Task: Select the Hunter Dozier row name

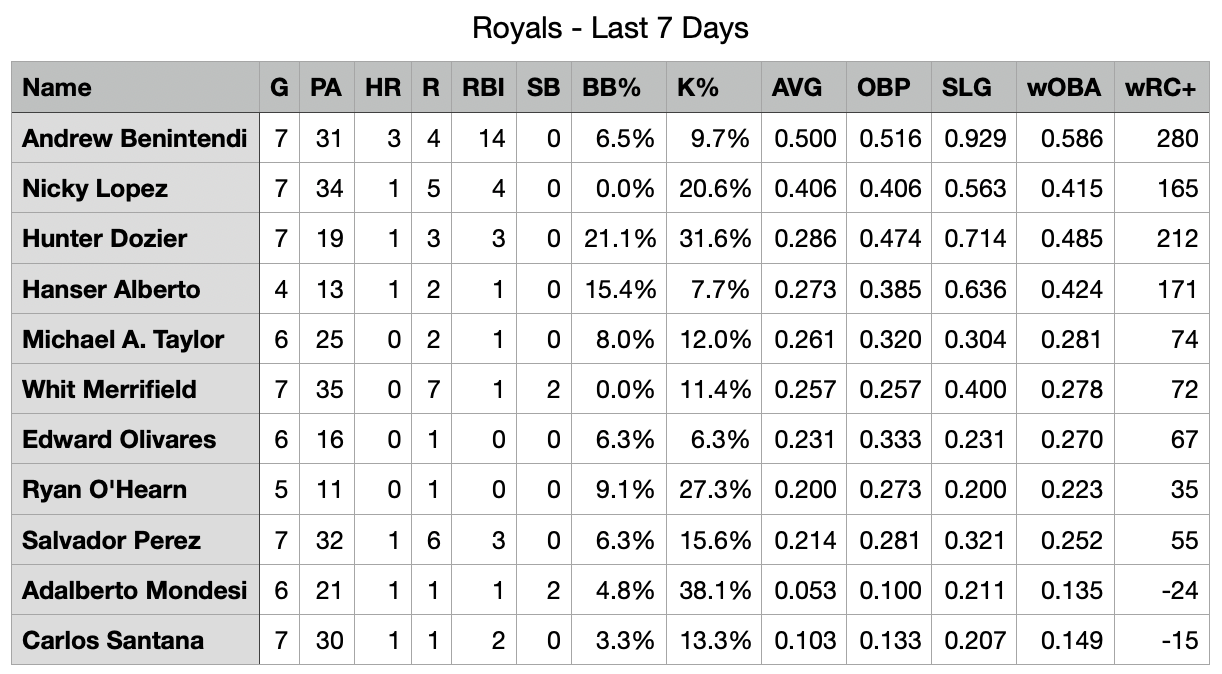Action: pos(104,238)
